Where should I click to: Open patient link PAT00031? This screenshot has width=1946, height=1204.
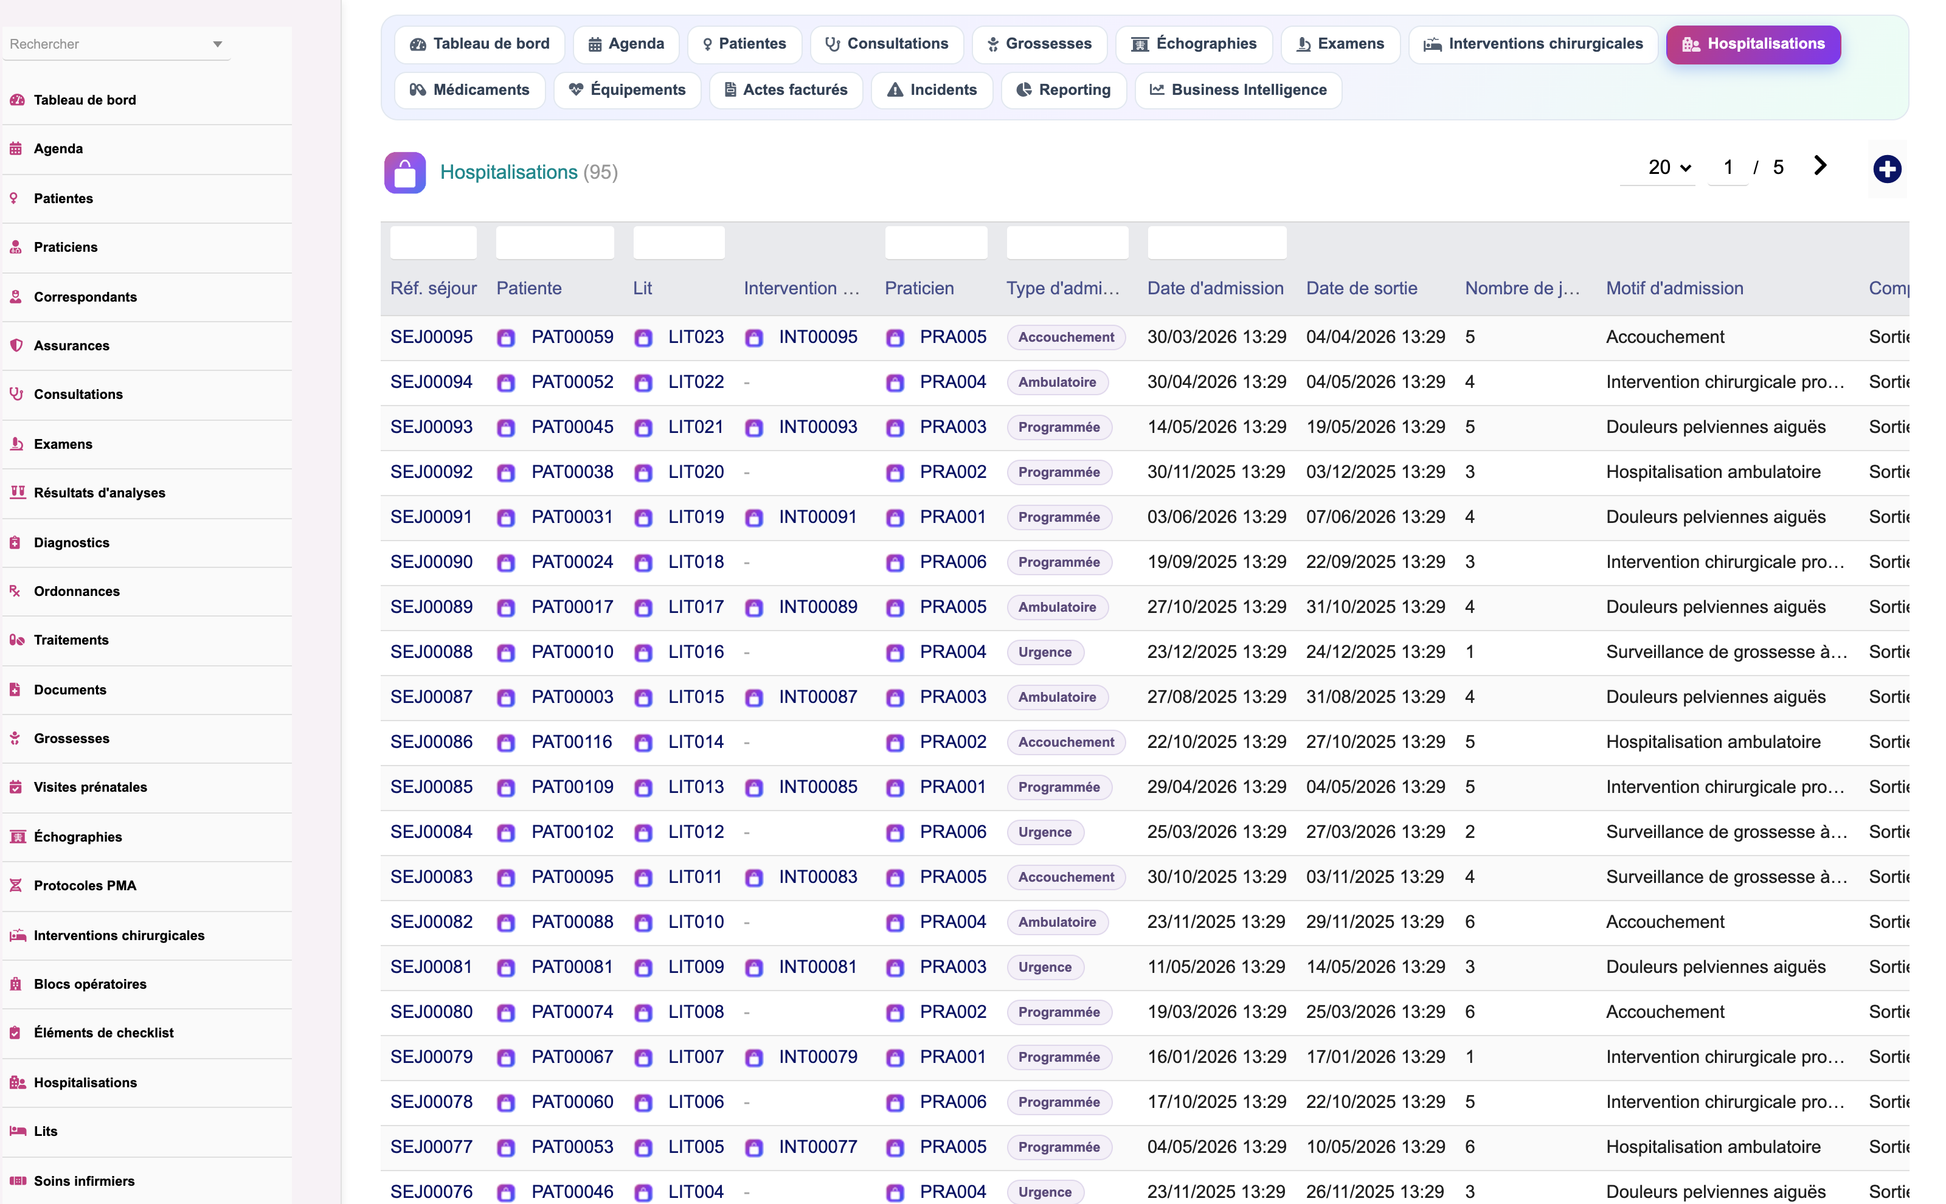point(572,517)
